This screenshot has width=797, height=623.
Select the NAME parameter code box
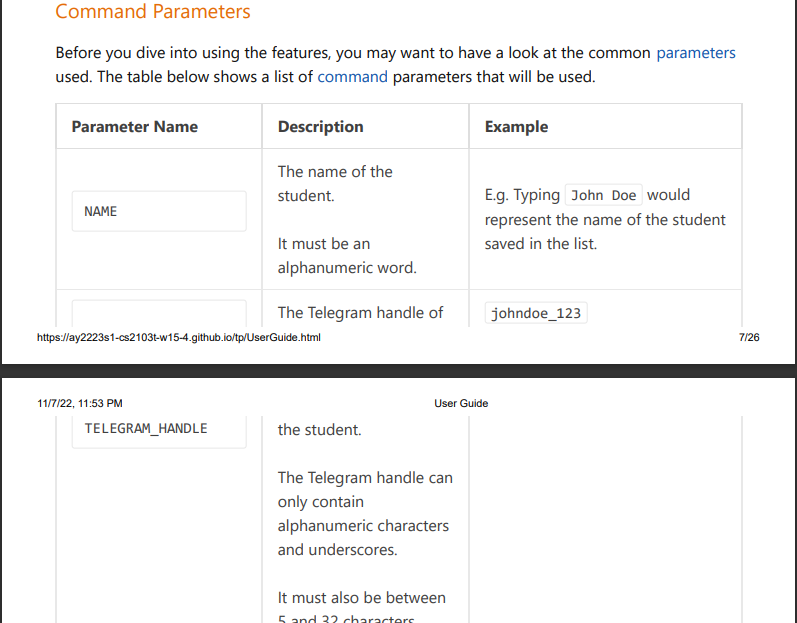click(159, 211)
